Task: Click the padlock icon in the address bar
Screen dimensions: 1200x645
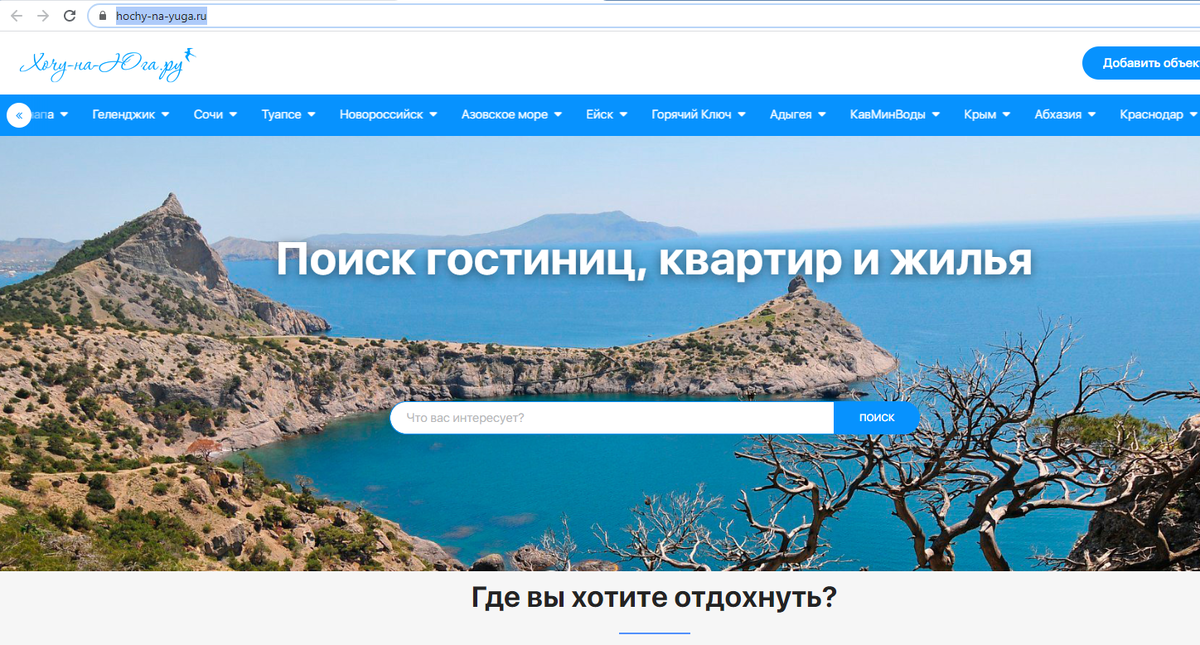Action: click(x=100, y=15)
